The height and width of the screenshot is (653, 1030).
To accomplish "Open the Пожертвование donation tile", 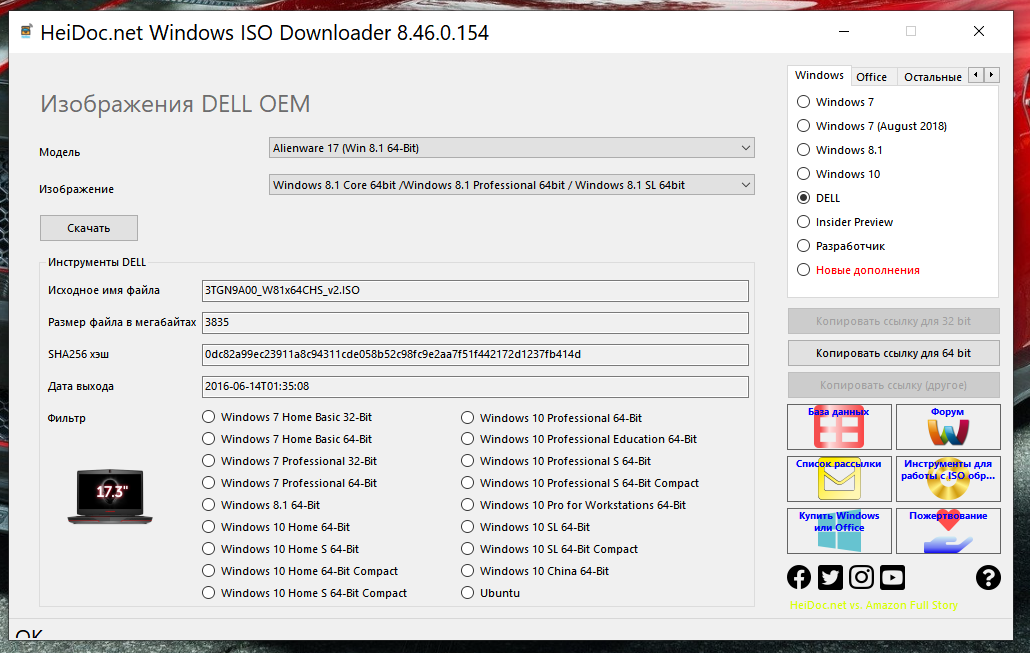I will pyautogui.click(x=948, y=531).
